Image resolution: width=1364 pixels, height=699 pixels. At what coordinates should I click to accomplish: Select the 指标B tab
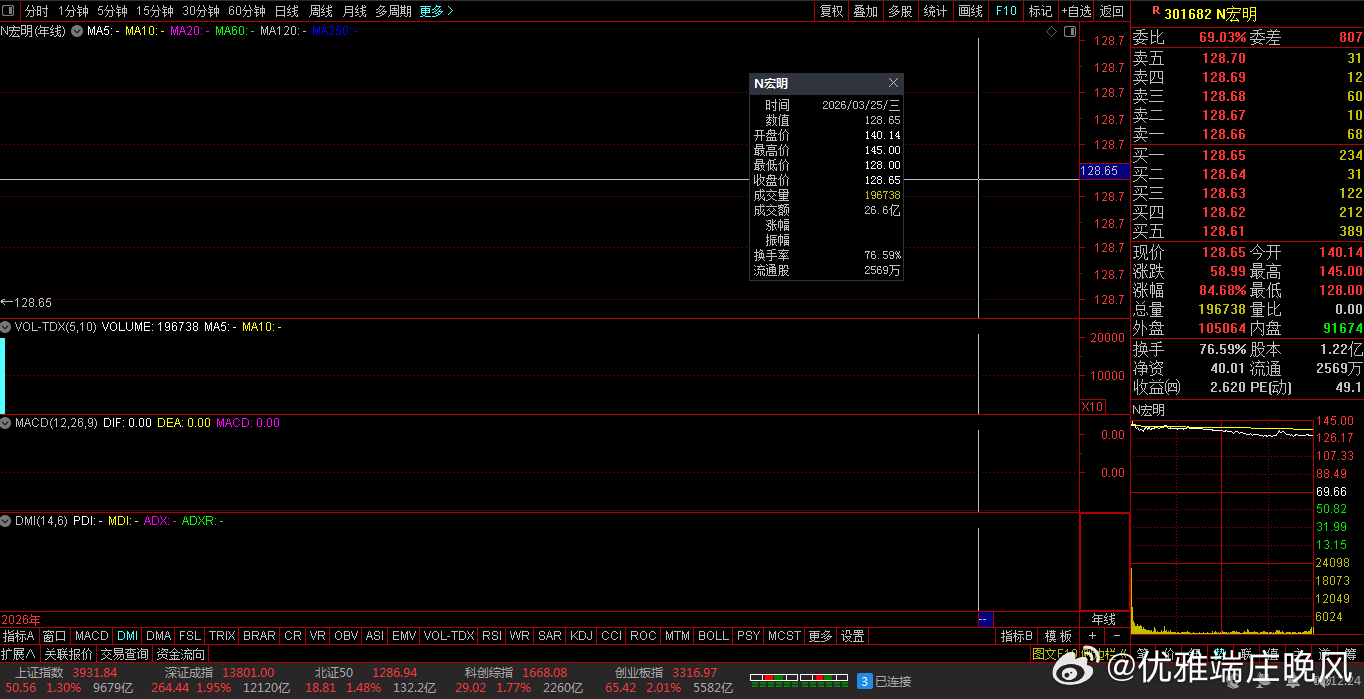pyautogui.click(x=1017, y=636)
